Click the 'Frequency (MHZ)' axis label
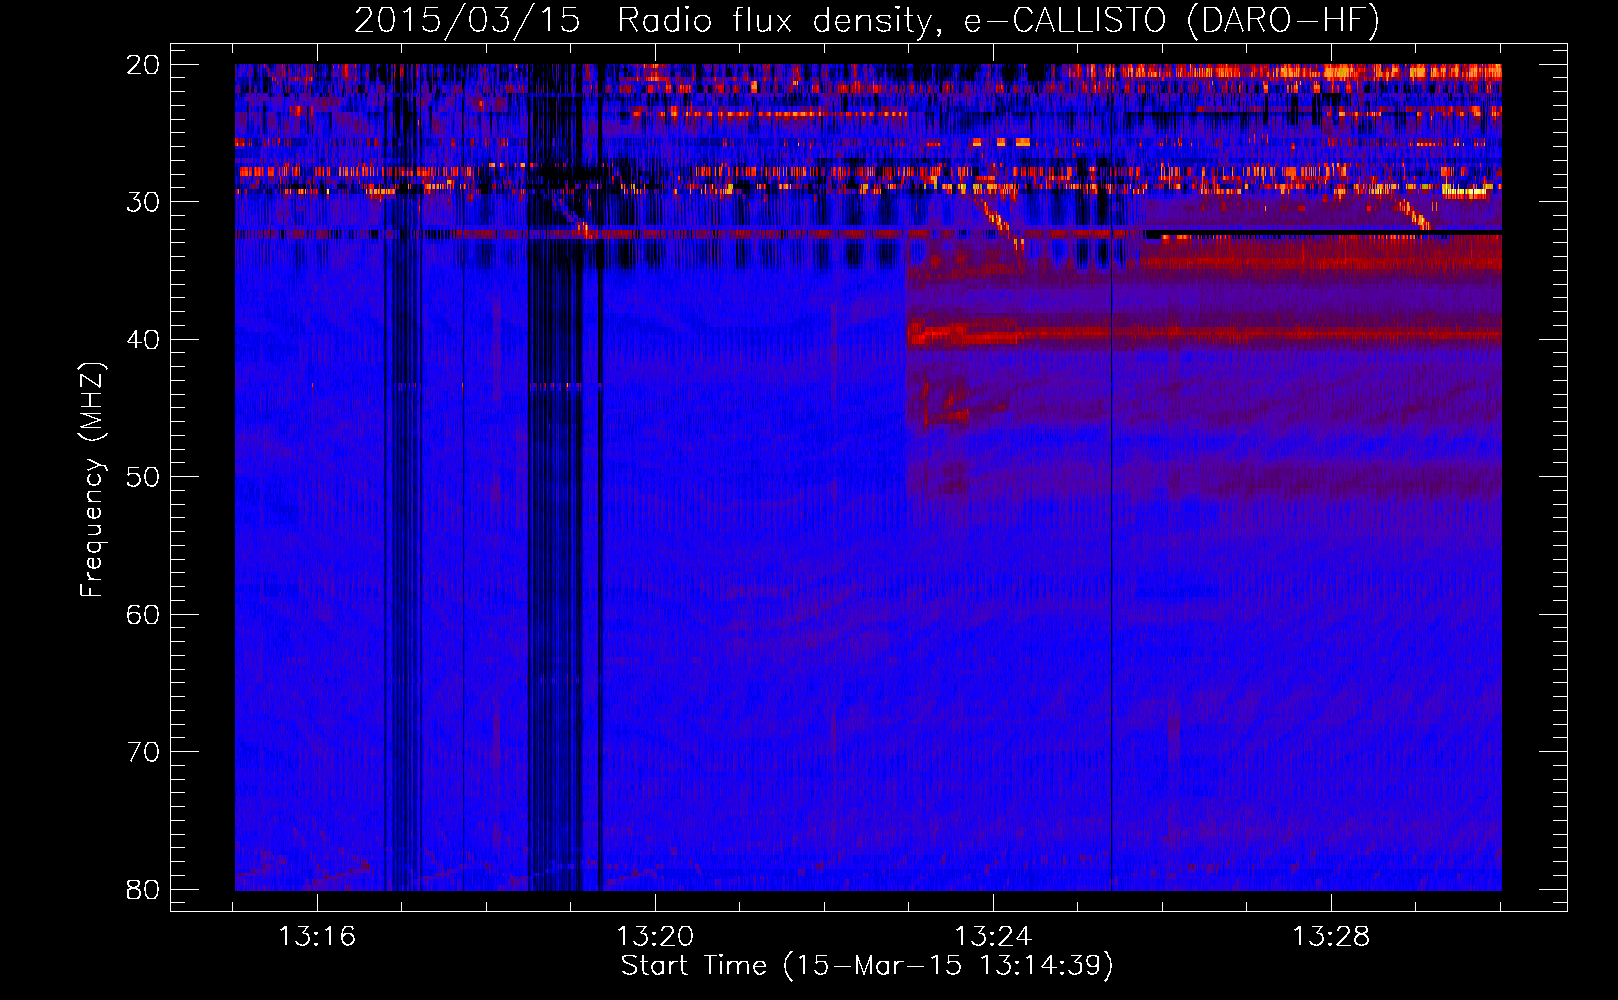This screenshot has width=1618, height=1000. coord(93,480)
